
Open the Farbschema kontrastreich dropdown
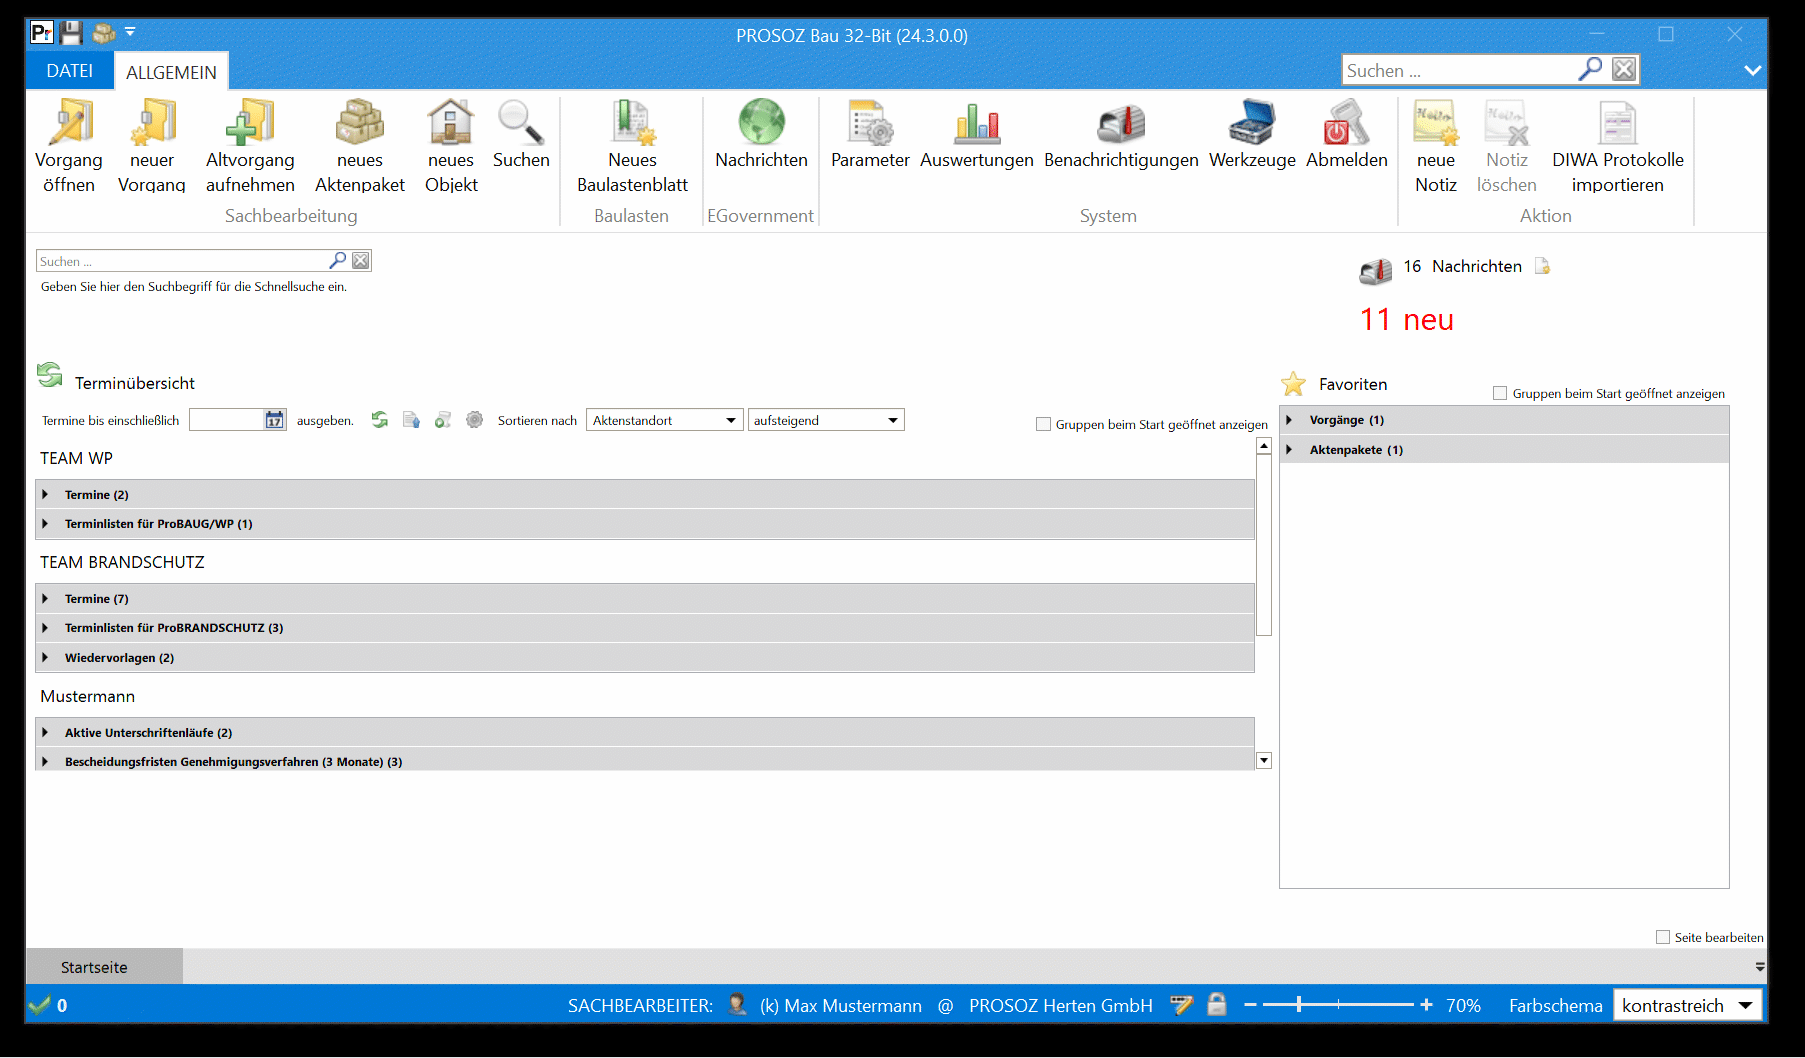pos(1688,1005)
